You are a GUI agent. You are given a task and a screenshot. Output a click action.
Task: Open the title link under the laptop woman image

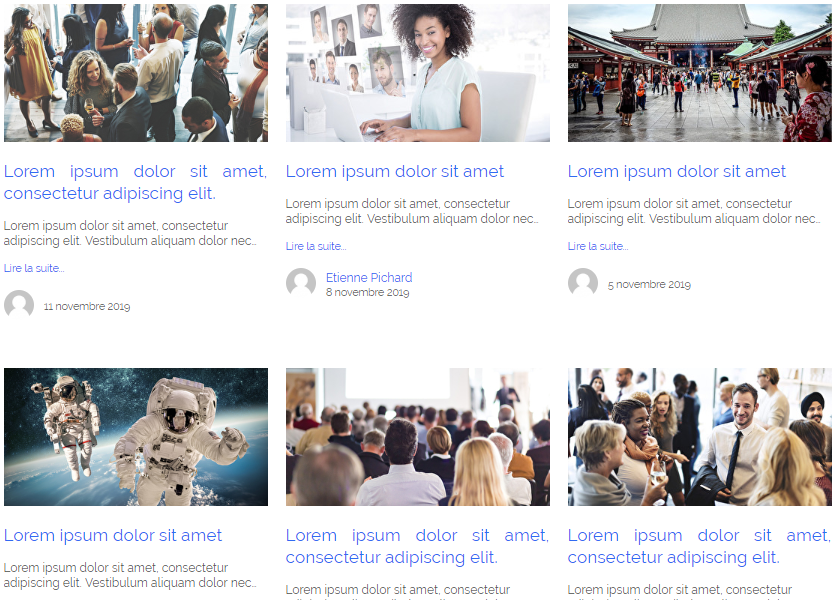394,171
